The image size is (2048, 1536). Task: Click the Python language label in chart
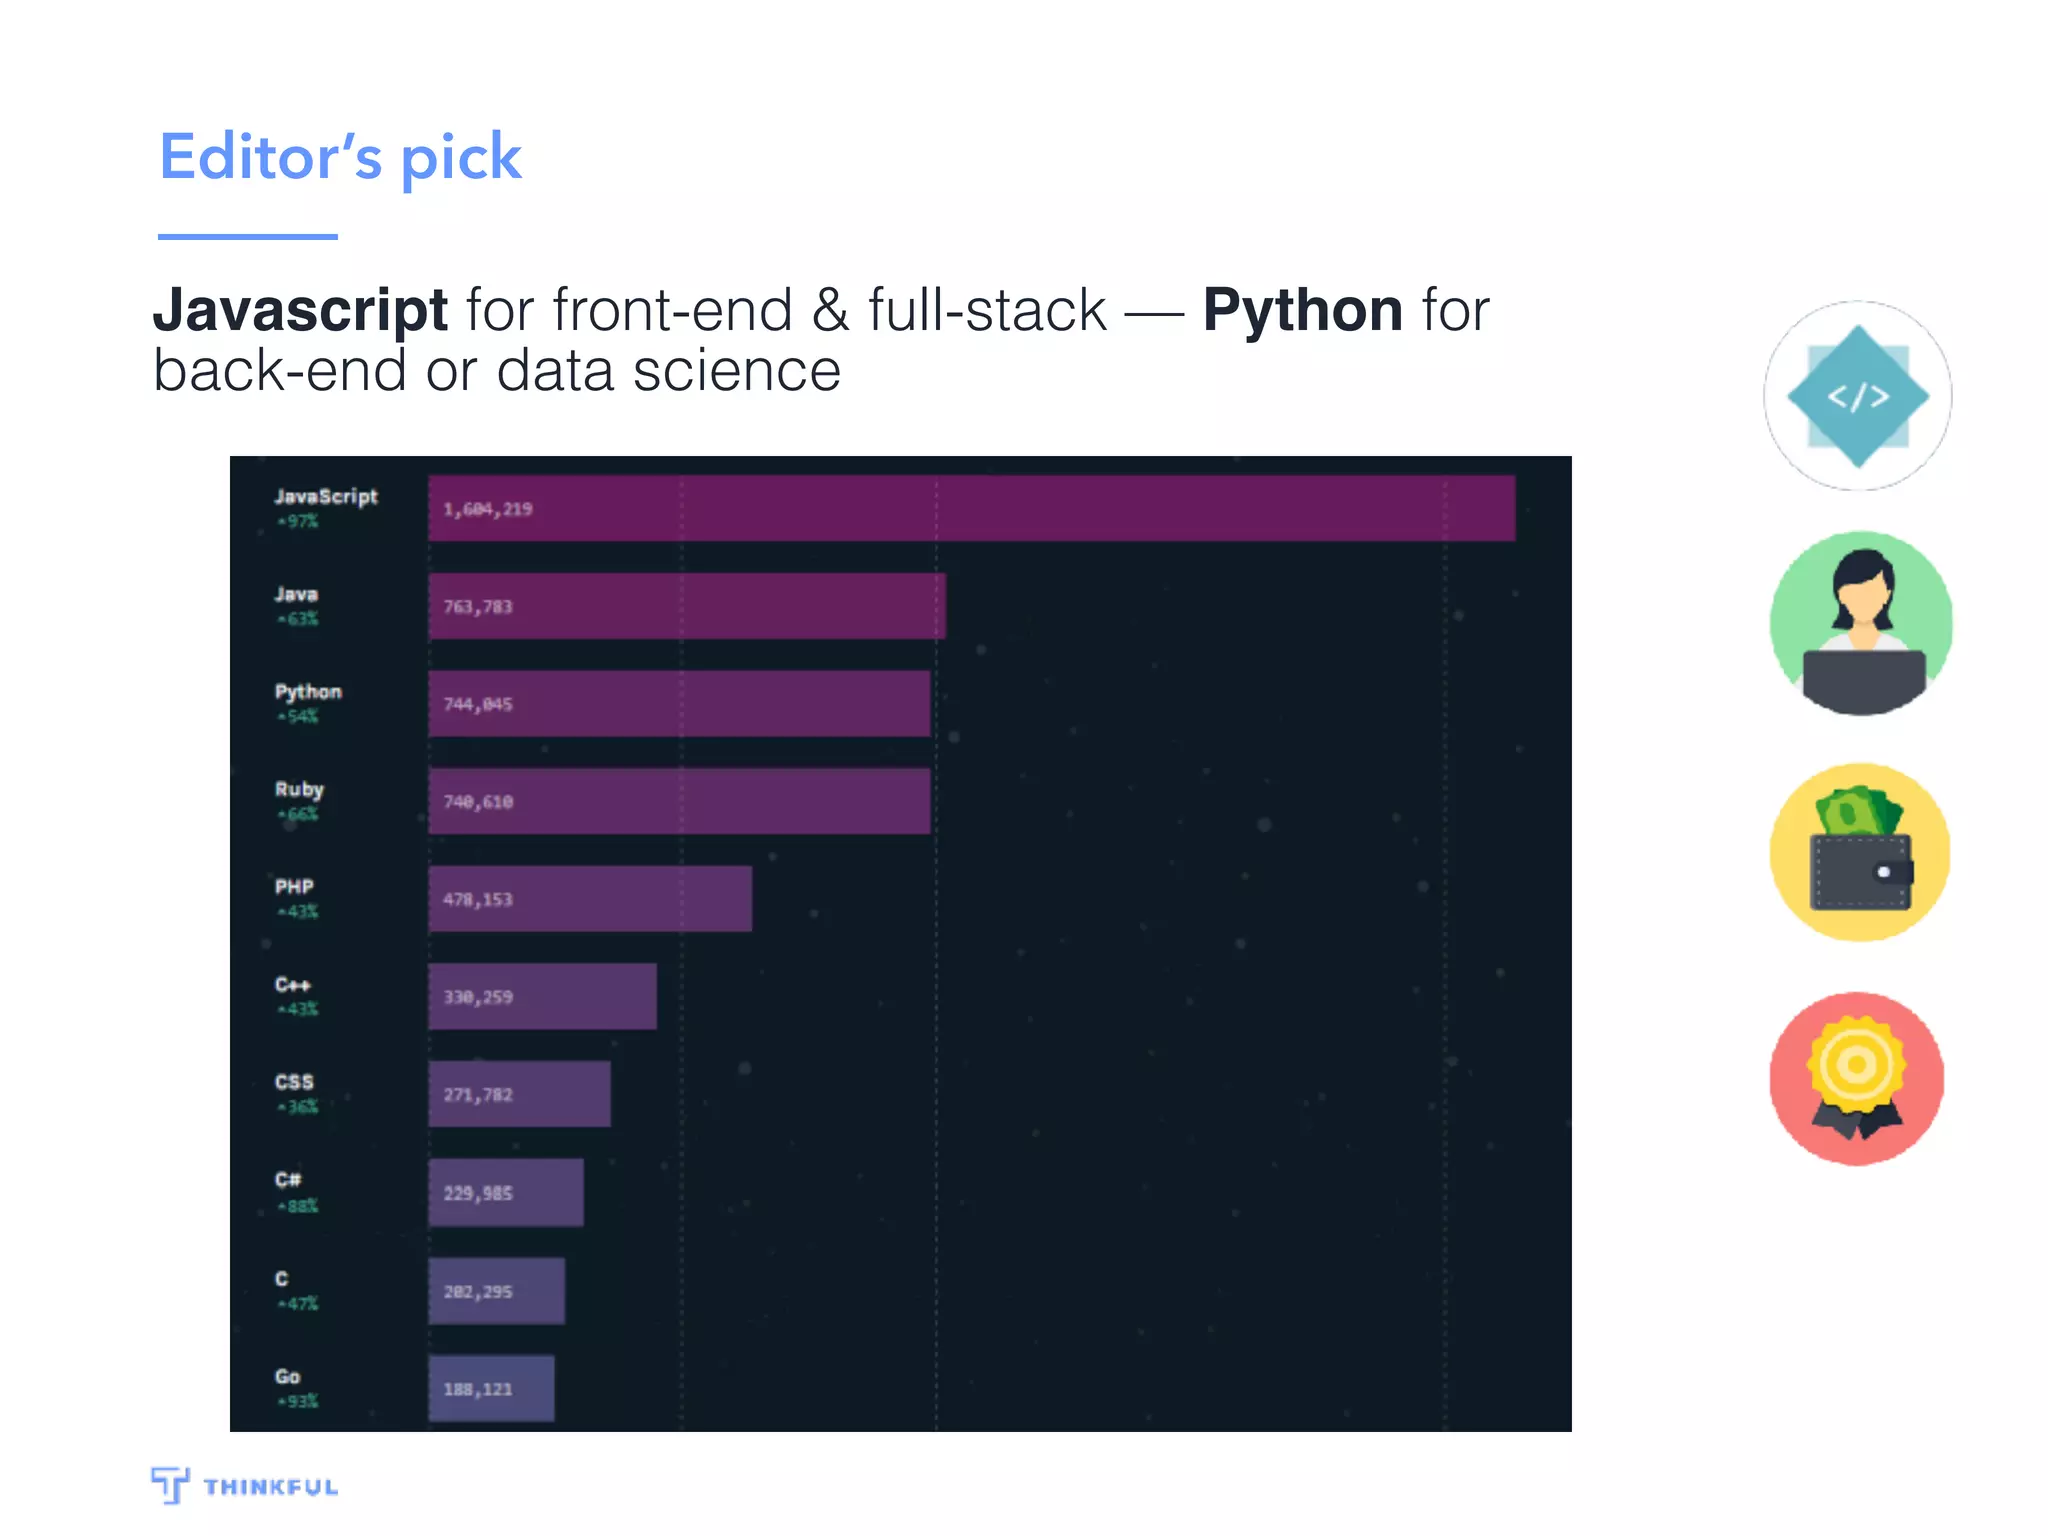click(x=308, y=692)
